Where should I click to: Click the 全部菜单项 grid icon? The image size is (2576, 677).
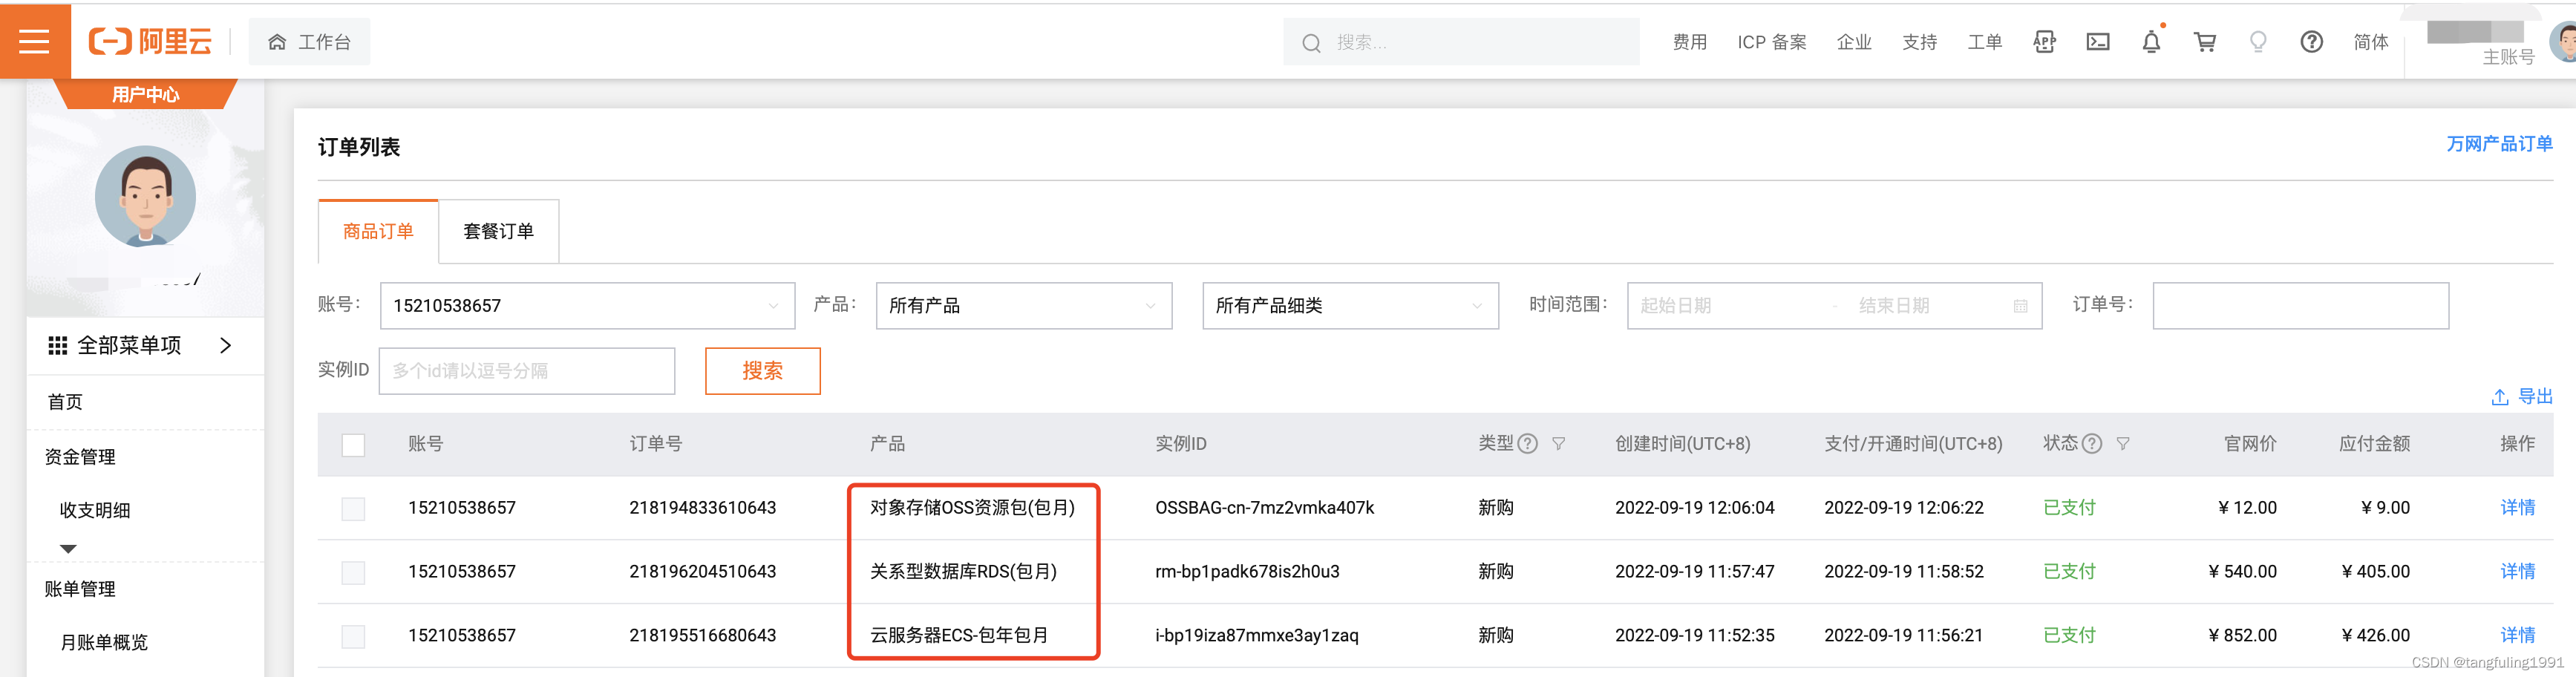(x=57, y=345)
